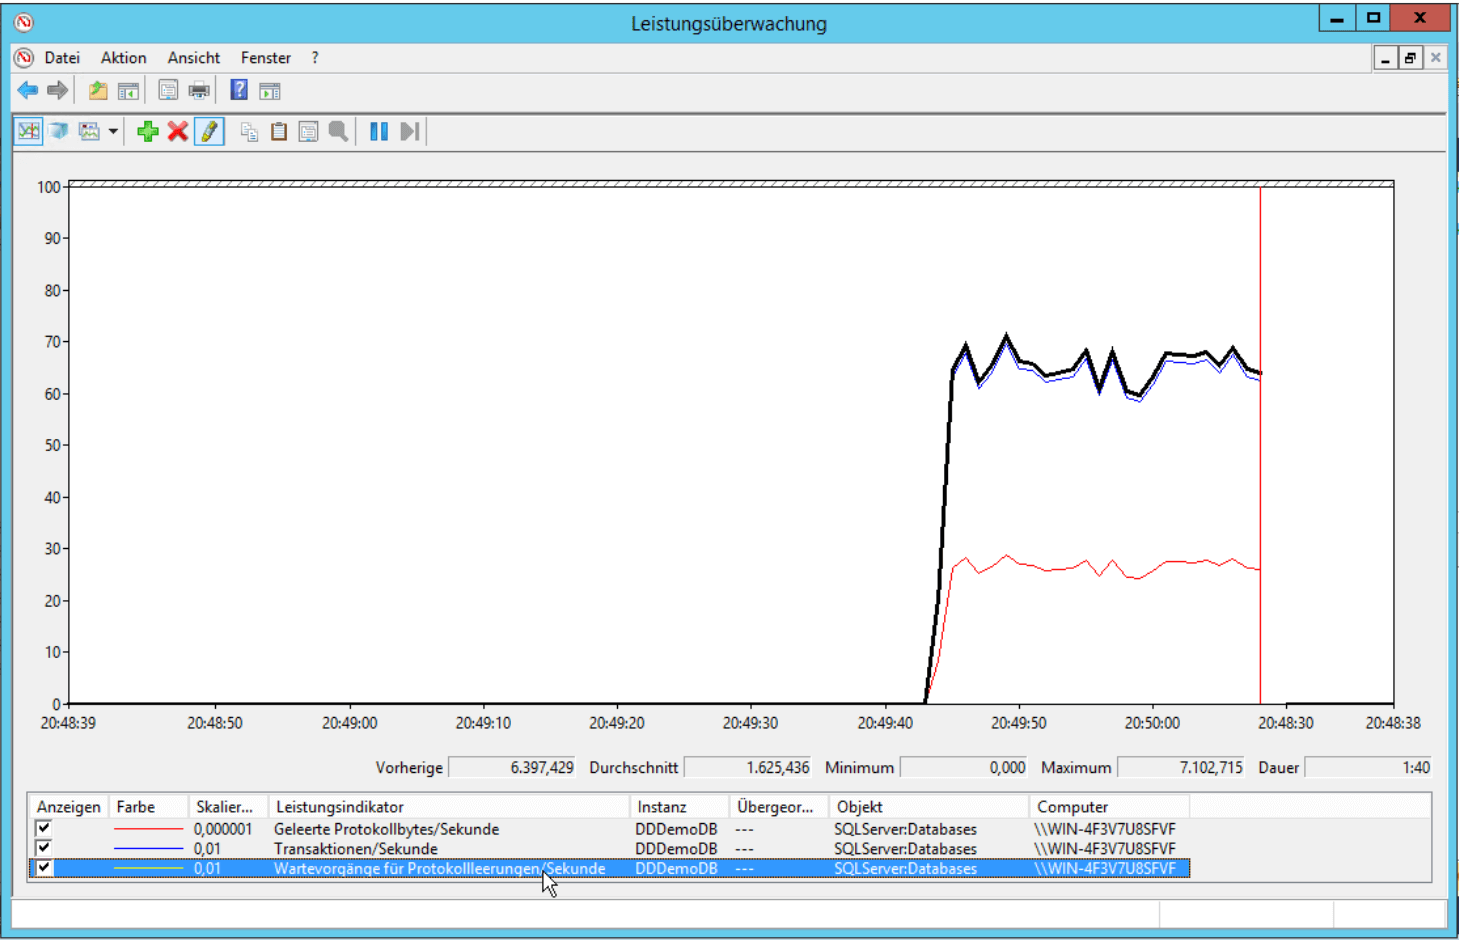This screenshot has width=1459, height=940.
Task: Pause display with the freeze button
Action: [379, 132]
